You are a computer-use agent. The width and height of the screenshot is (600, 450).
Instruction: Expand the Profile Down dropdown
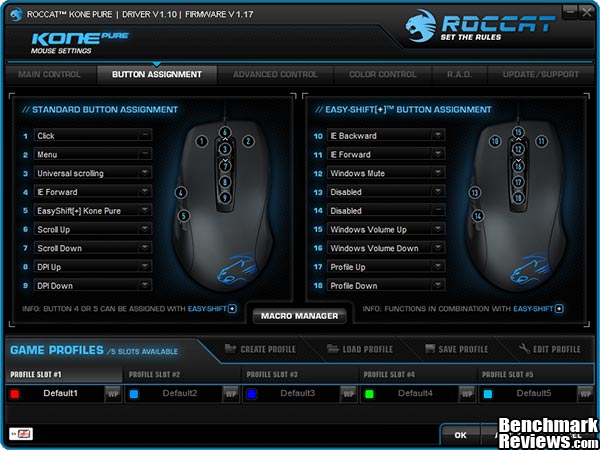tap(386, 285)
